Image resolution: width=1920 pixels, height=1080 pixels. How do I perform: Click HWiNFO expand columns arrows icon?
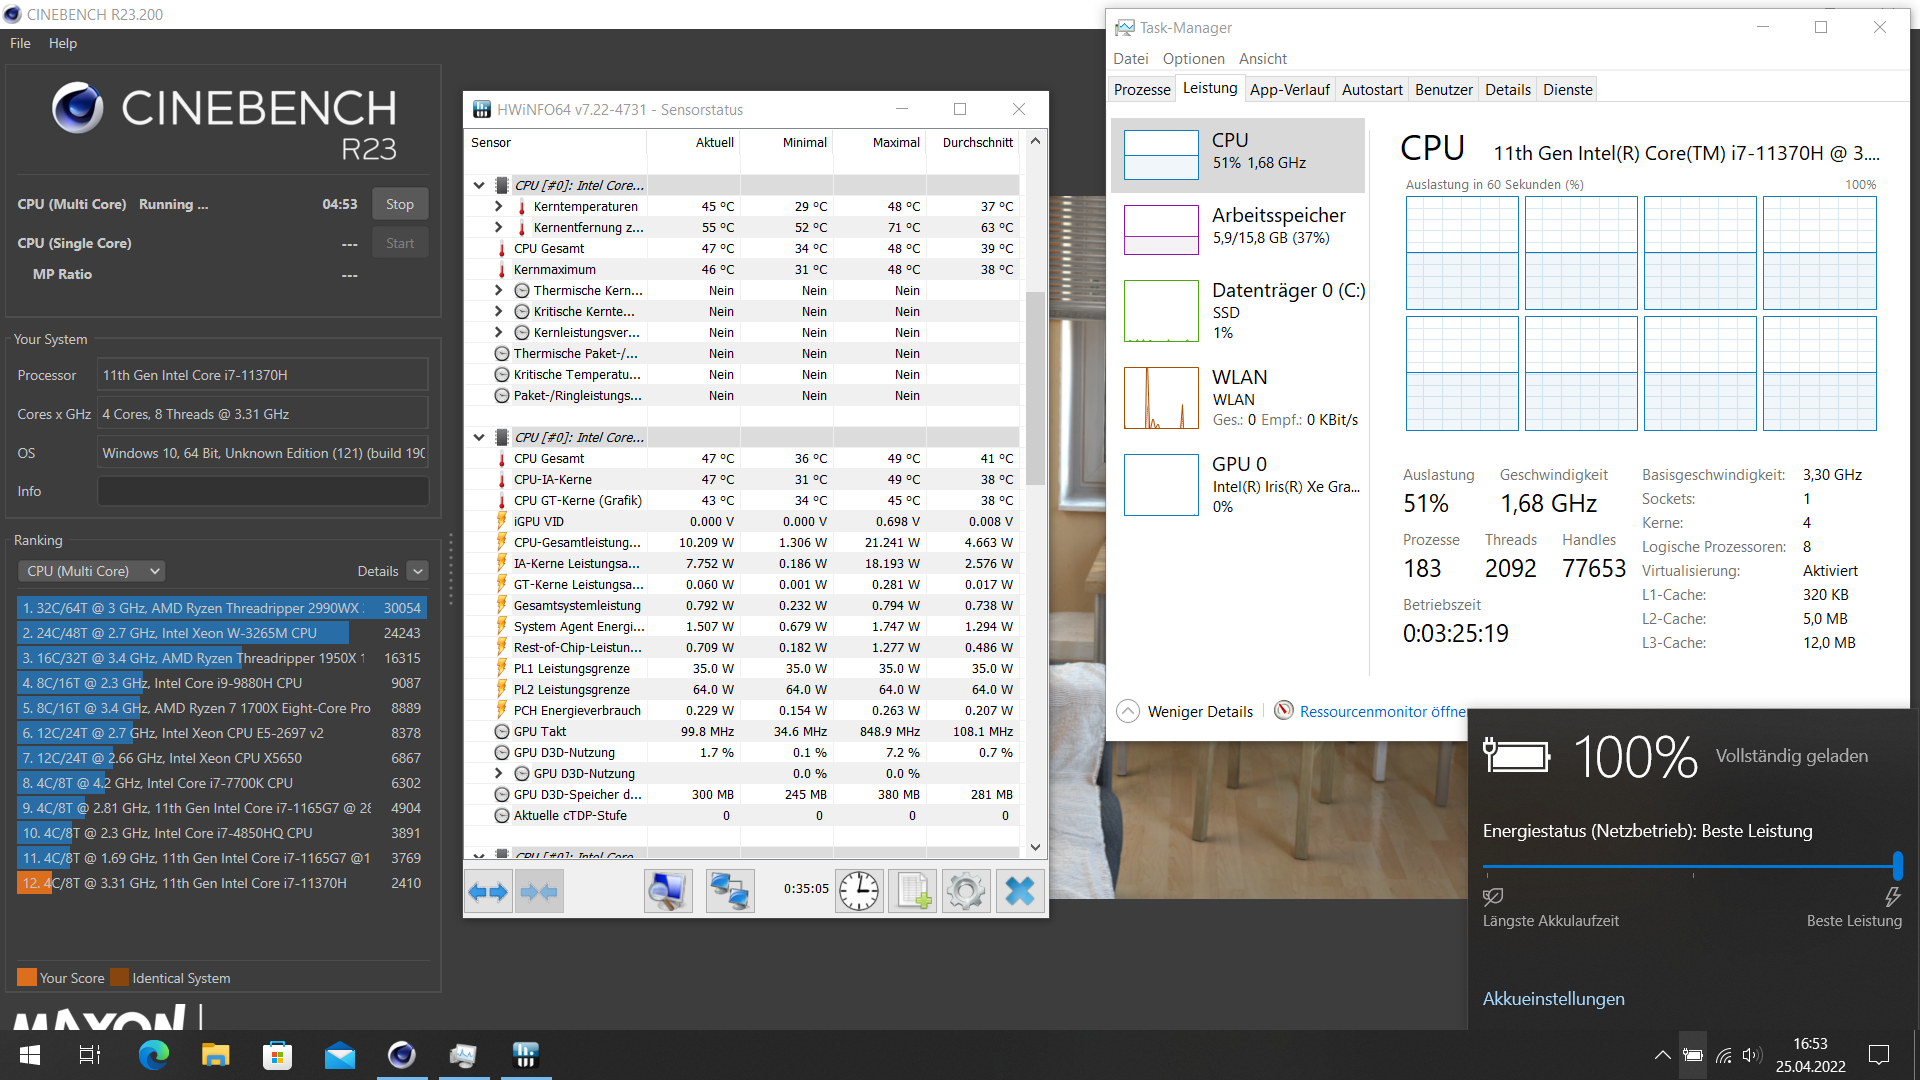point(488,891)
